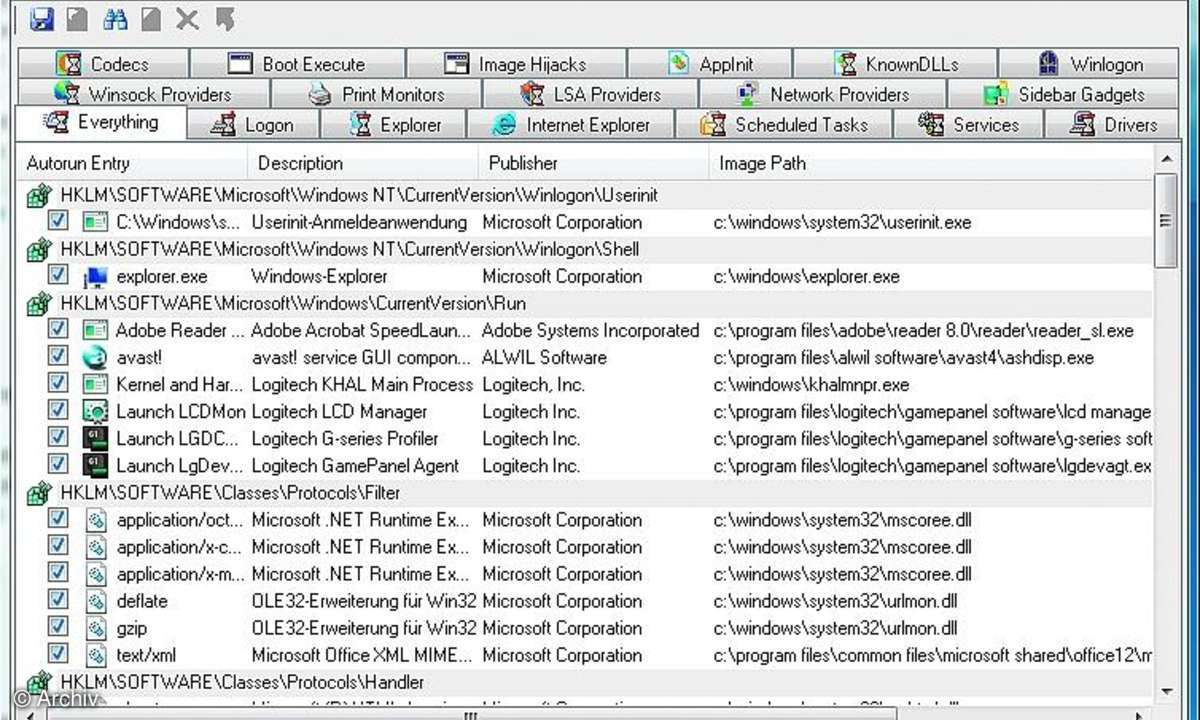Screen dimensions: 1200x720
Task: Open the Winsock Providers tab
Action: click(x=148, y=94)
